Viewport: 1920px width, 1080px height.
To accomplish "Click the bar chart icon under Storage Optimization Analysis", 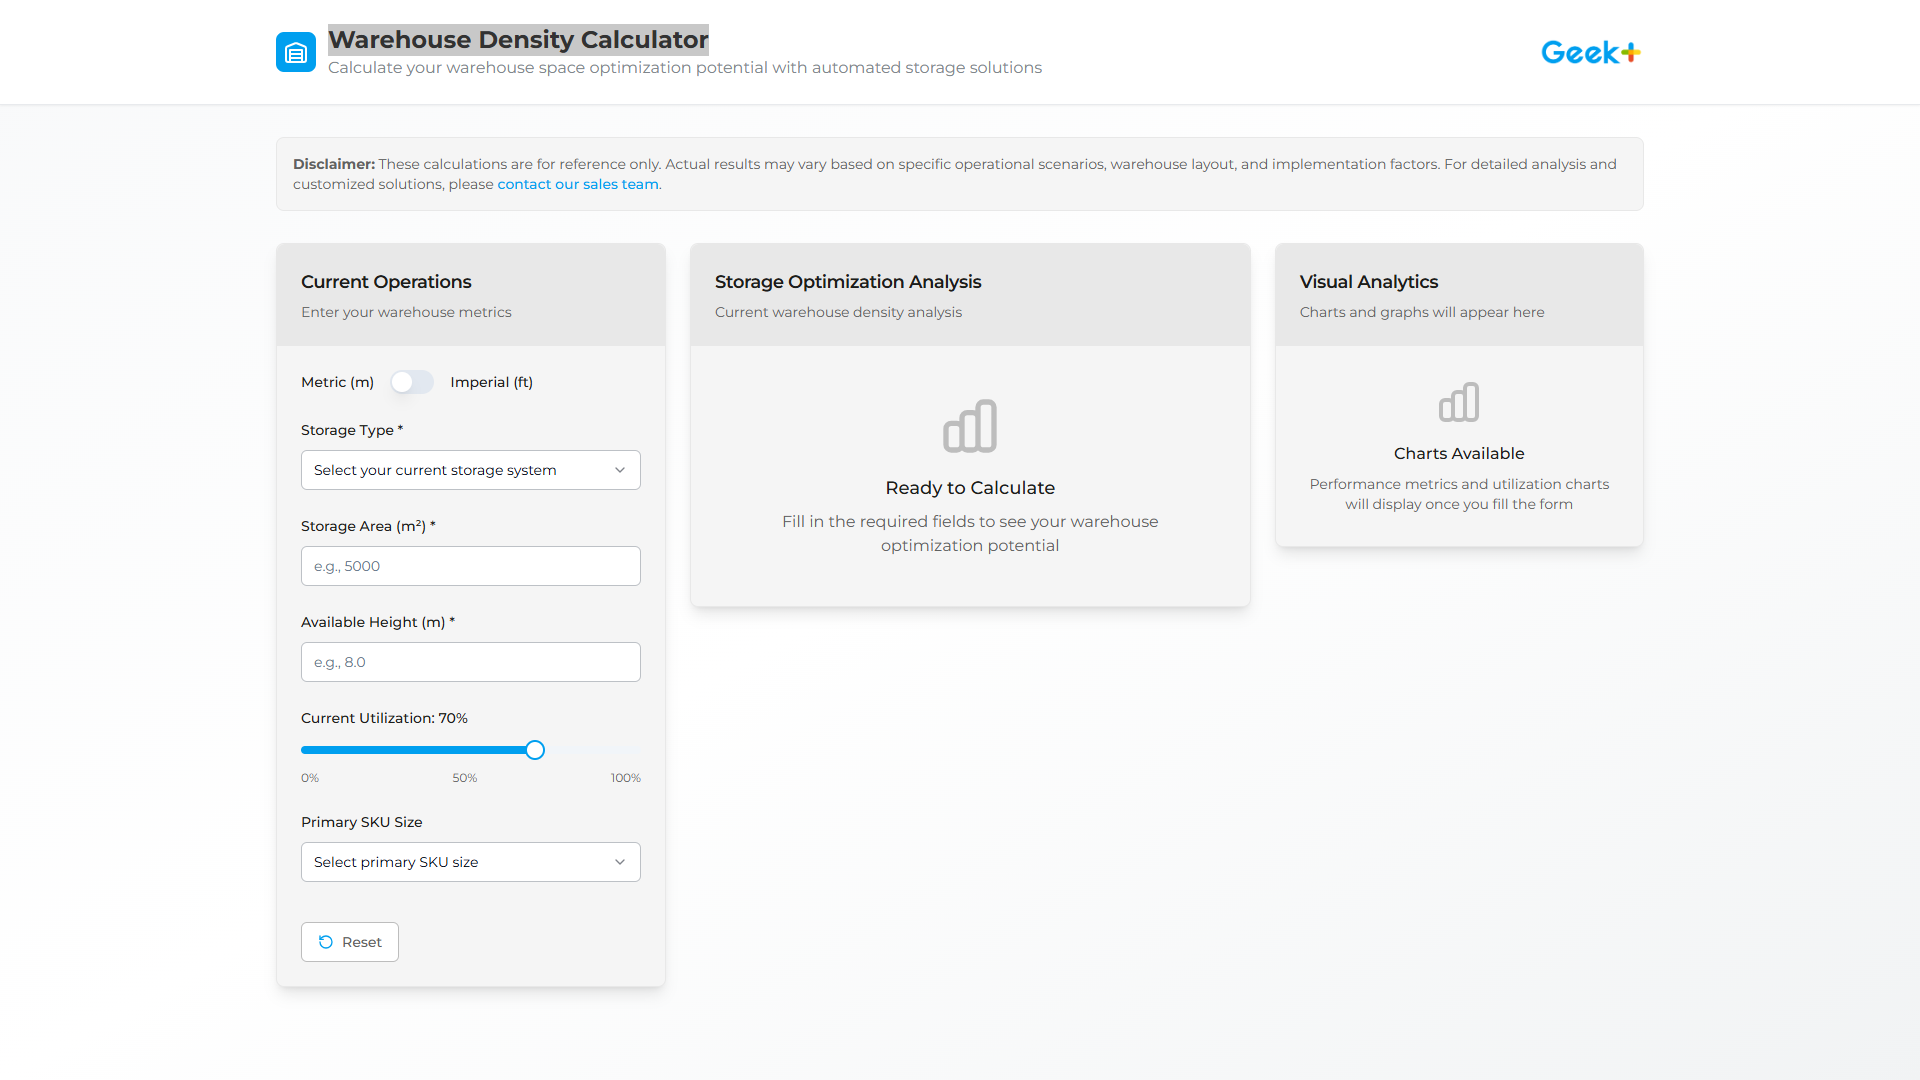I will click(x=970, y=426).
